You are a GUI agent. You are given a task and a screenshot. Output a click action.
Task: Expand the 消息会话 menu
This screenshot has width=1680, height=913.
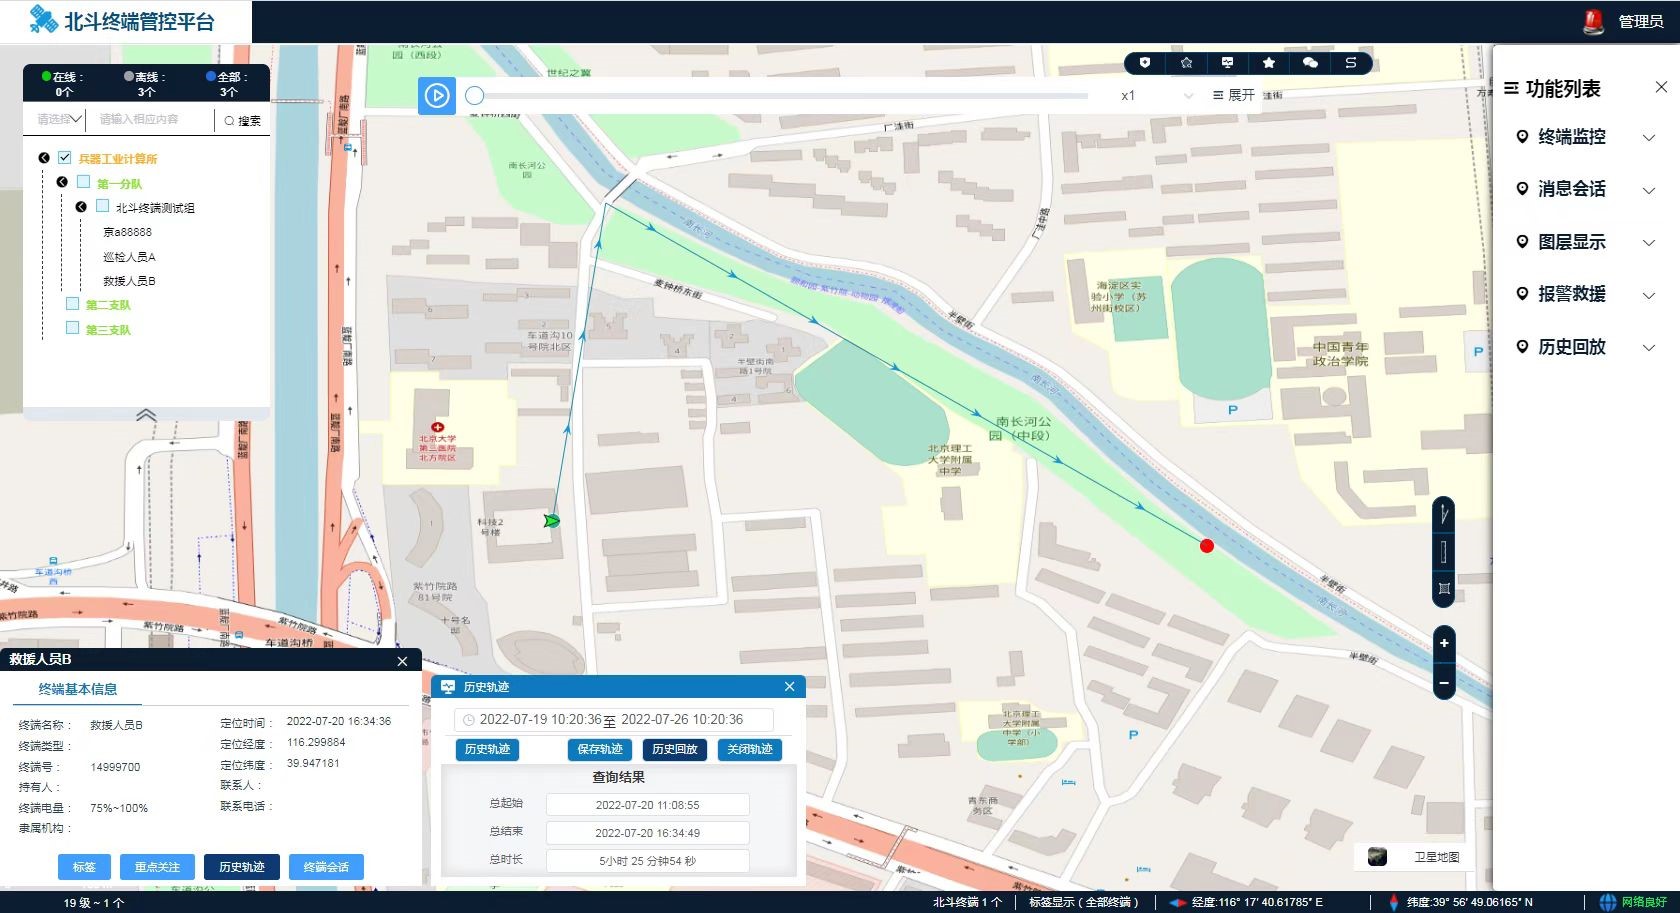1587,189
